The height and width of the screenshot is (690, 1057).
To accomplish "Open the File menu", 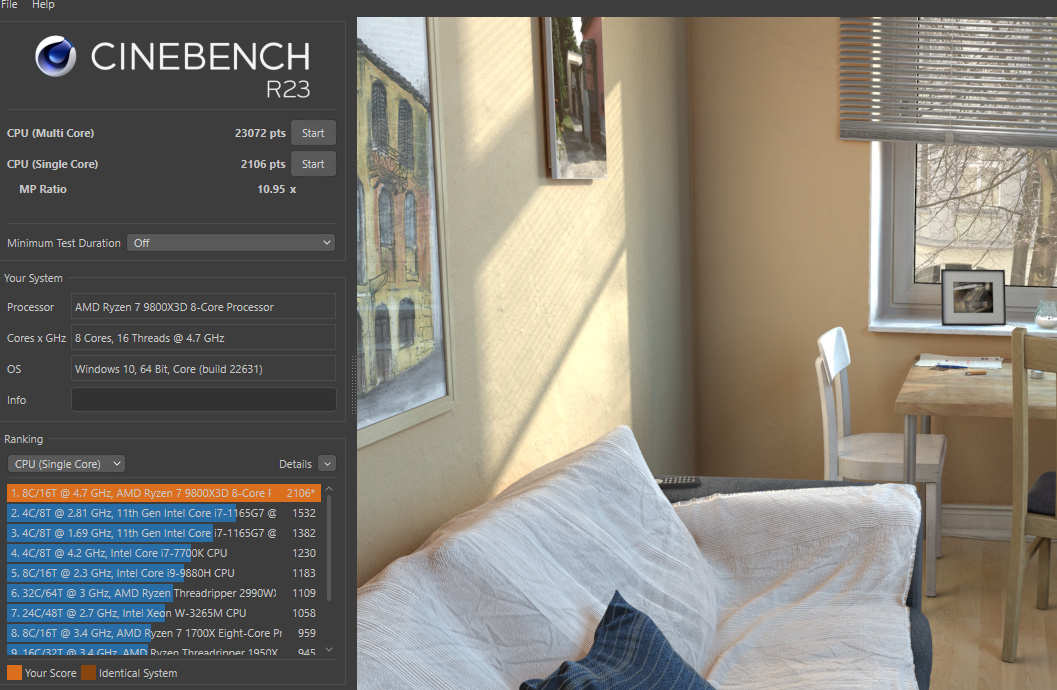I will pyautogui.click(x=9, y=4).
